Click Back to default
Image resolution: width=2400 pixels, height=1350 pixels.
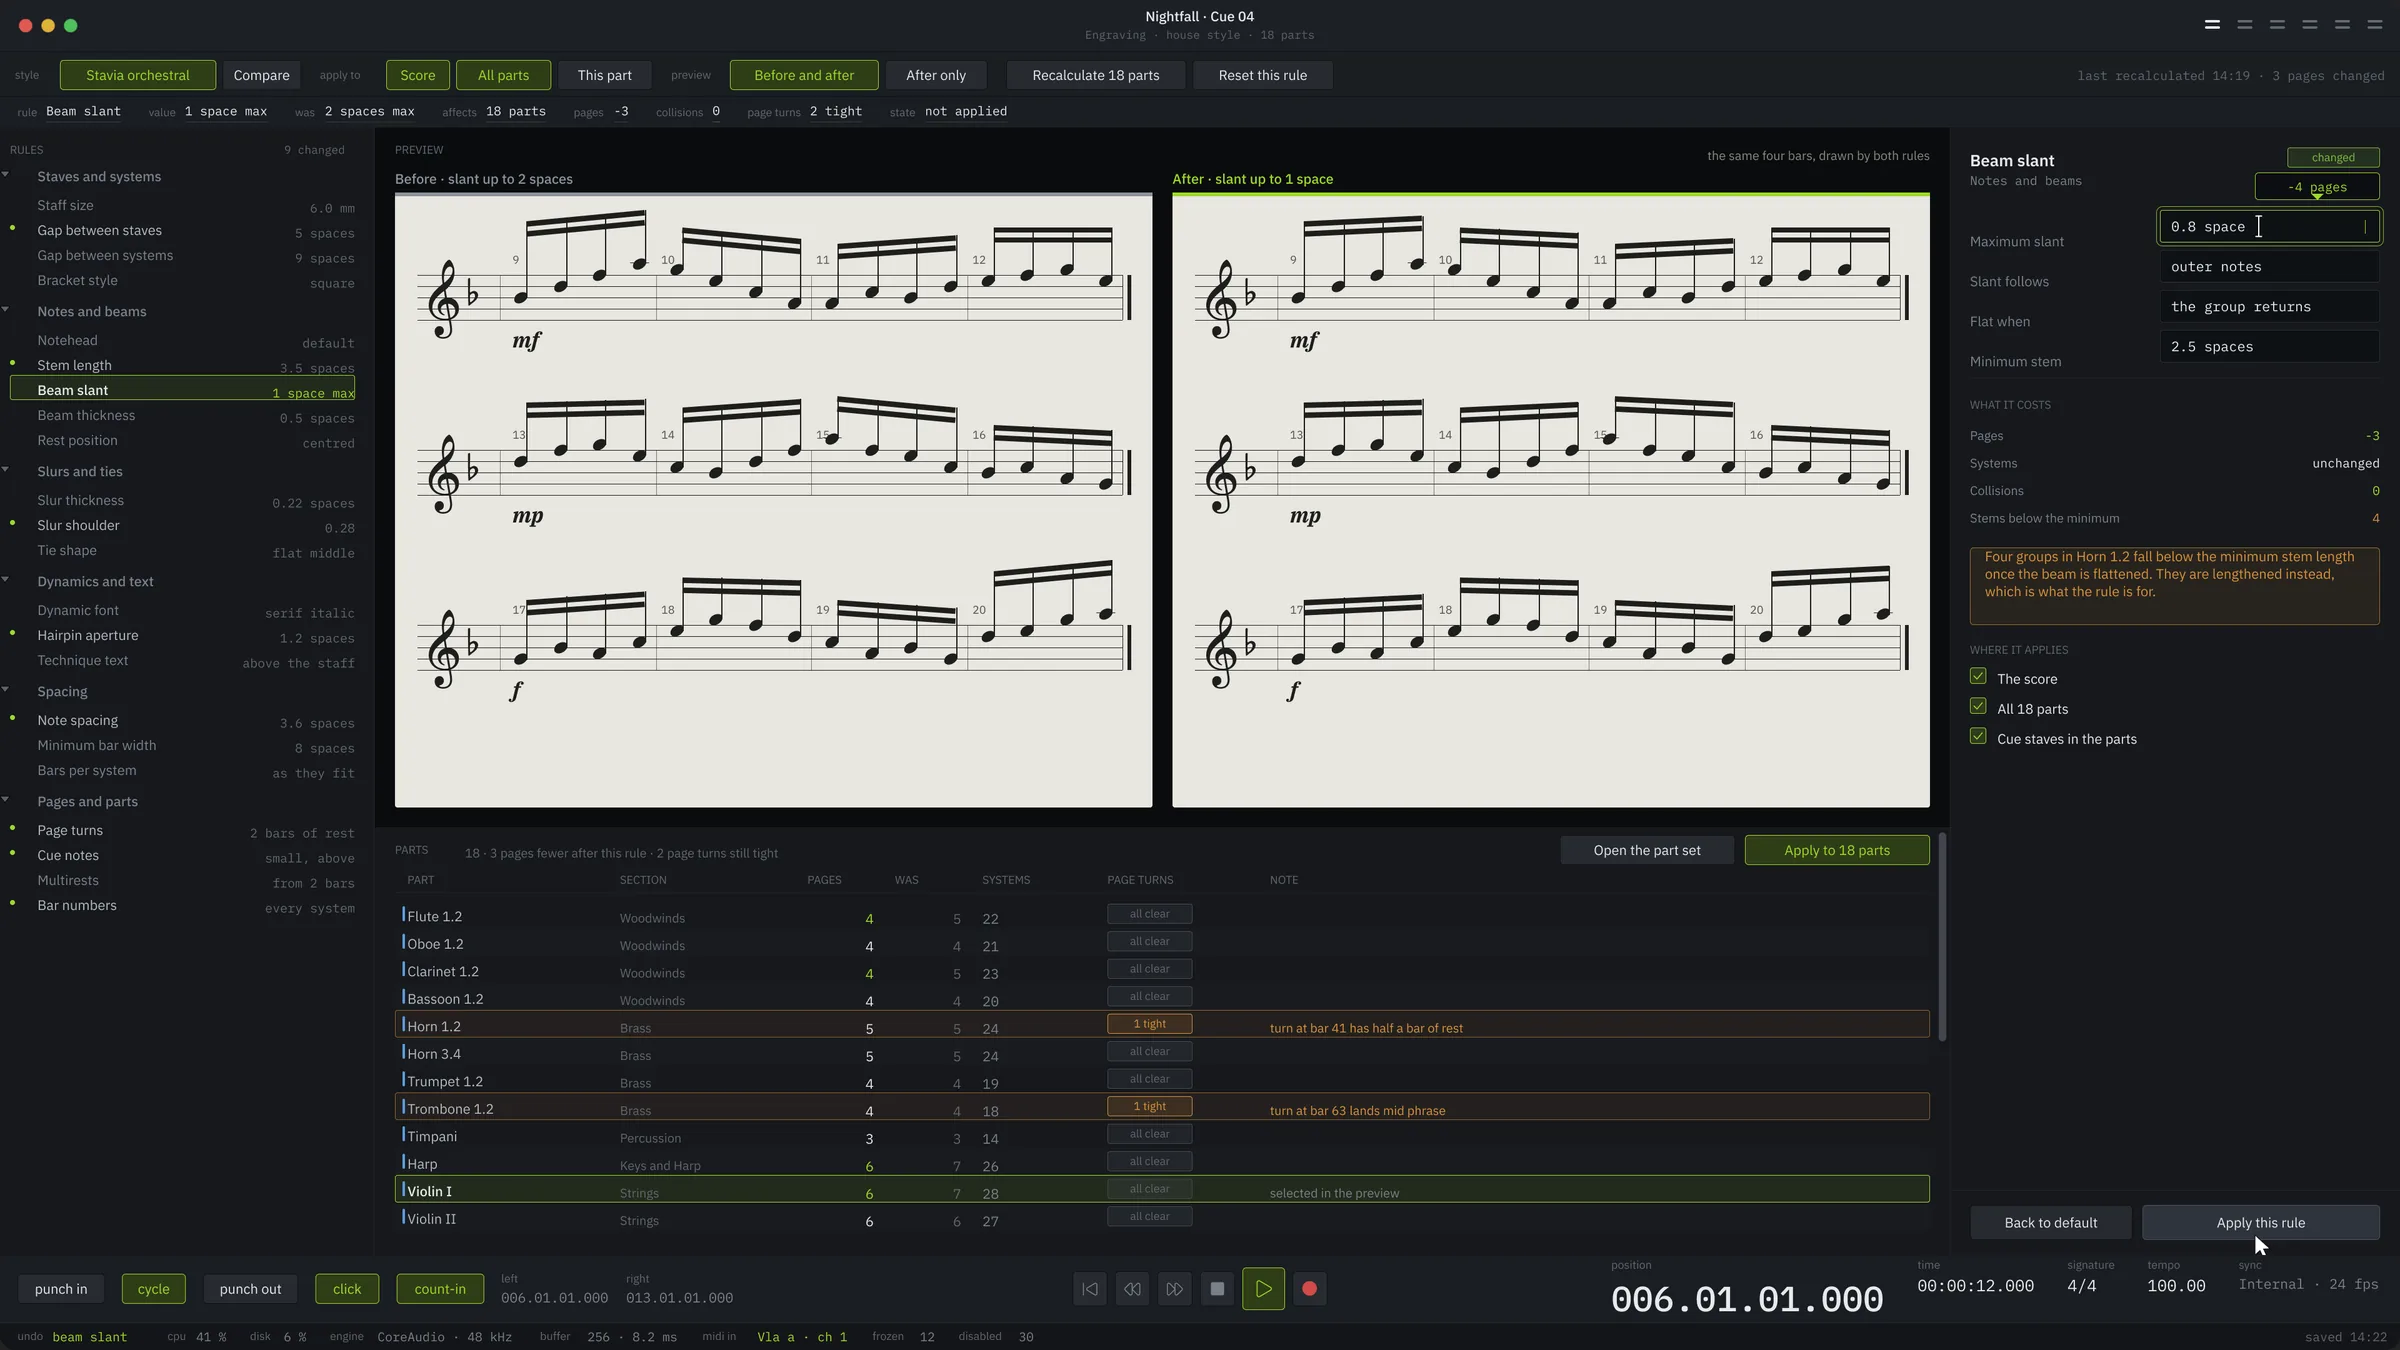click(x=2051, y=1222)
